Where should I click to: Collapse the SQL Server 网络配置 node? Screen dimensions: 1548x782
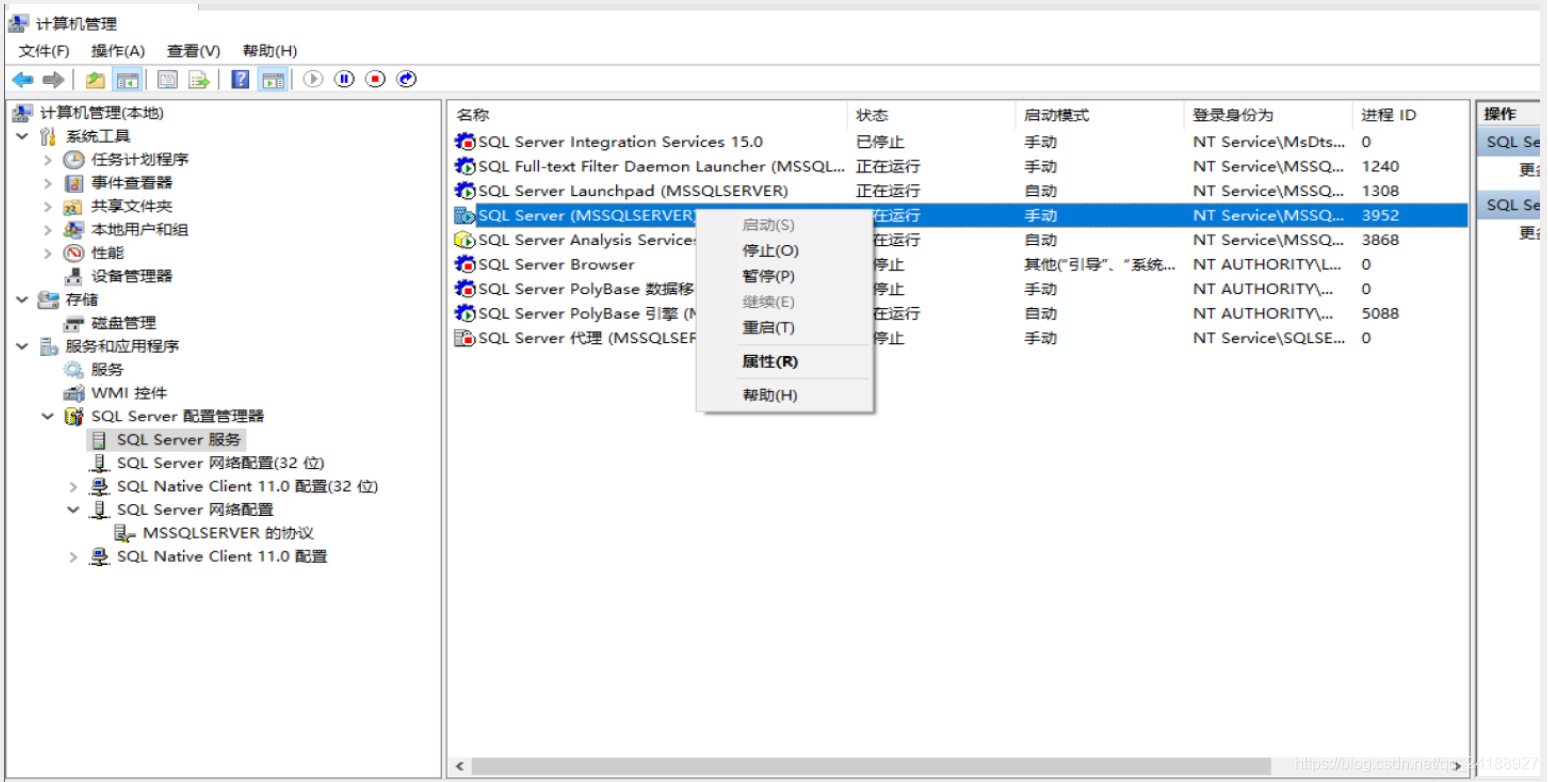click(x=73, y=509)
